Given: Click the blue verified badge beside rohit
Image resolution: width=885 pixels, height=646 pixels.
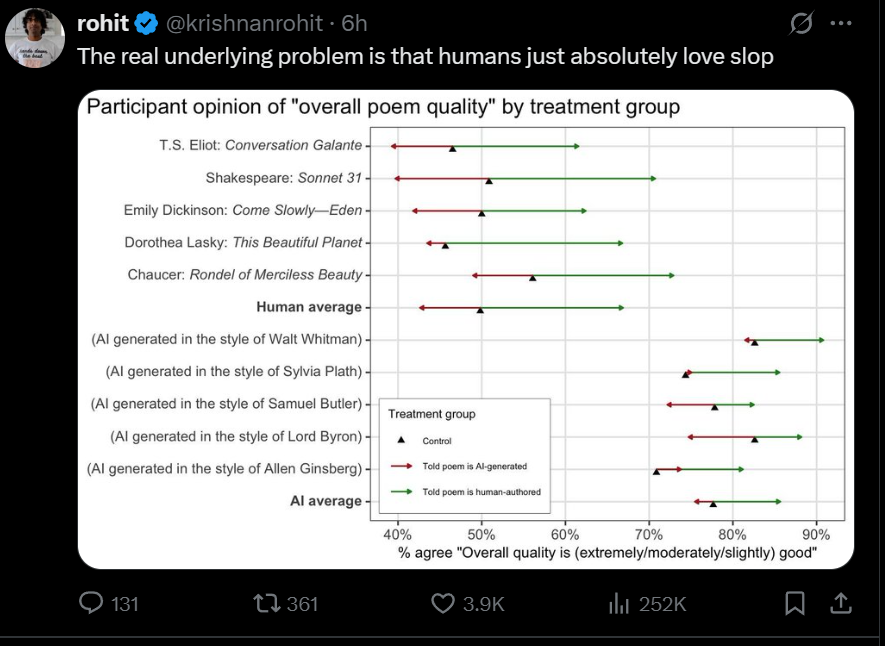Looking at the screenshot, I should point(146,23).
